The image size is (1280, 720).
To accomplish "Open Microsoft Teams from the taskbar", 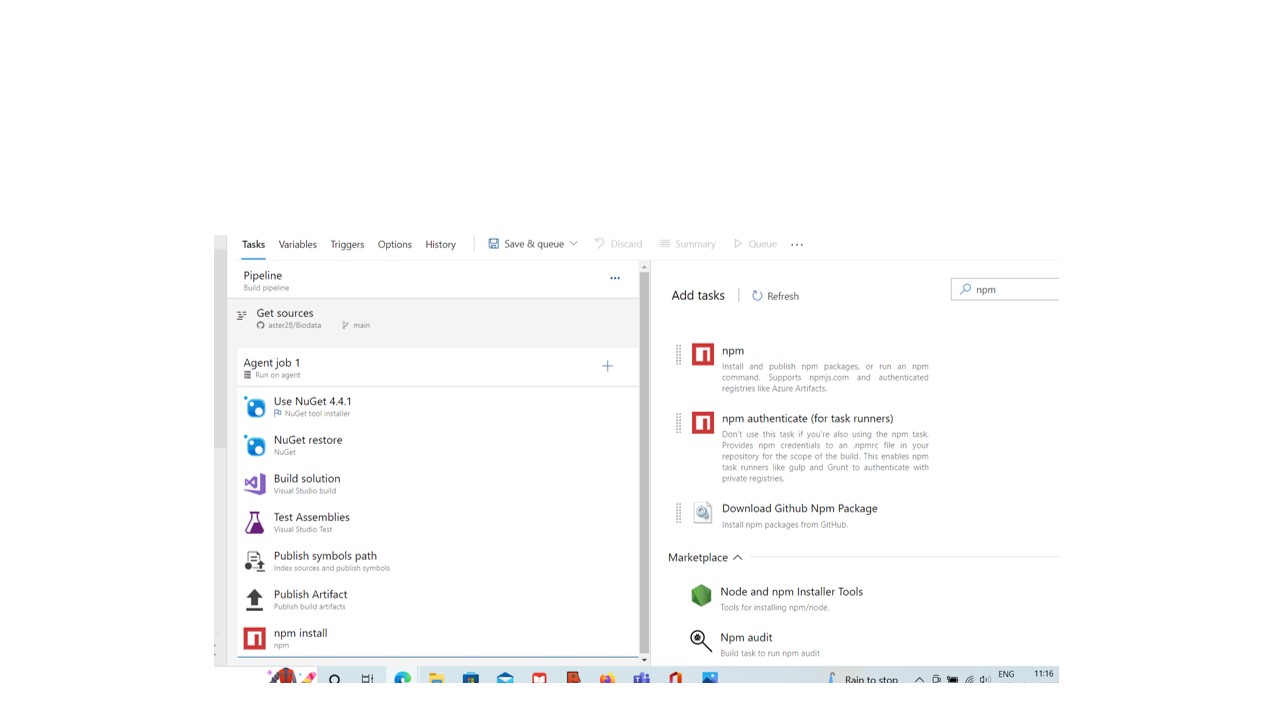I will [641, 679].
